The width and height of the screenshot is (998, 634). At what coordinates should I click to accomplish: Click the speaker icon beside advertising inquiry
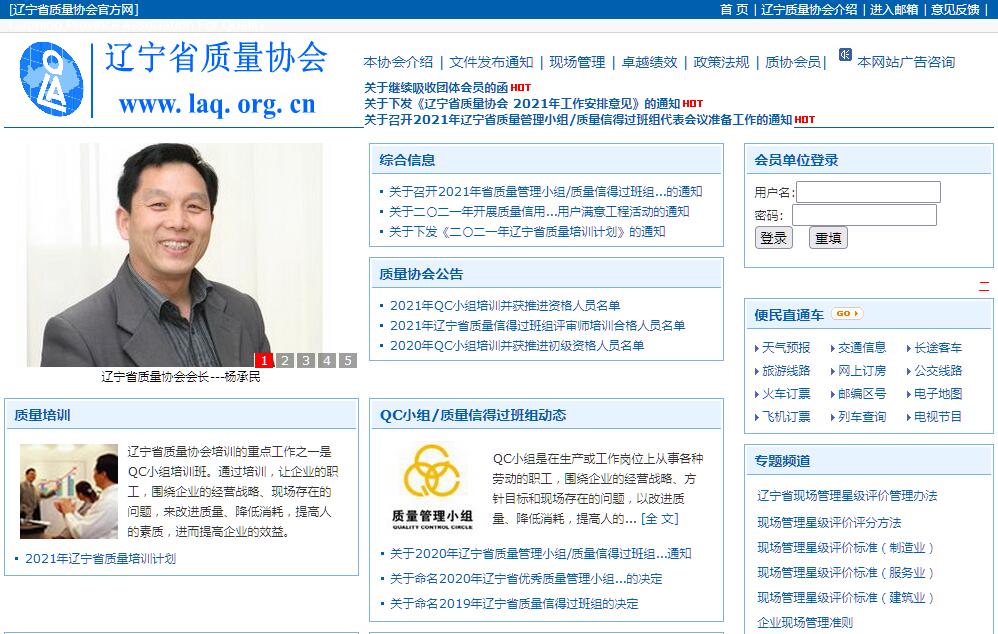pos(845,55)
